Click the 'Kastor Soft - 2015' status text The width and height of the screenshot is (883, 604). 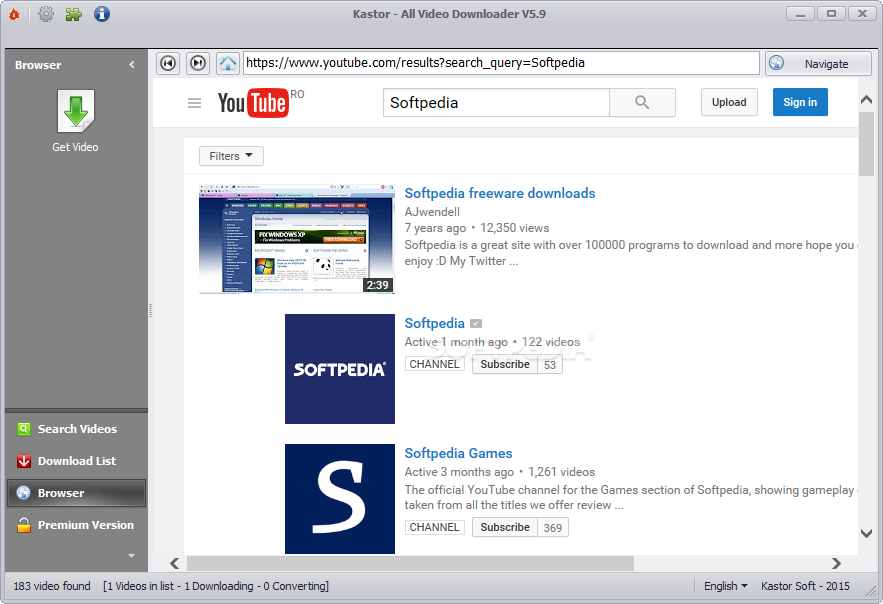point(805,586)
